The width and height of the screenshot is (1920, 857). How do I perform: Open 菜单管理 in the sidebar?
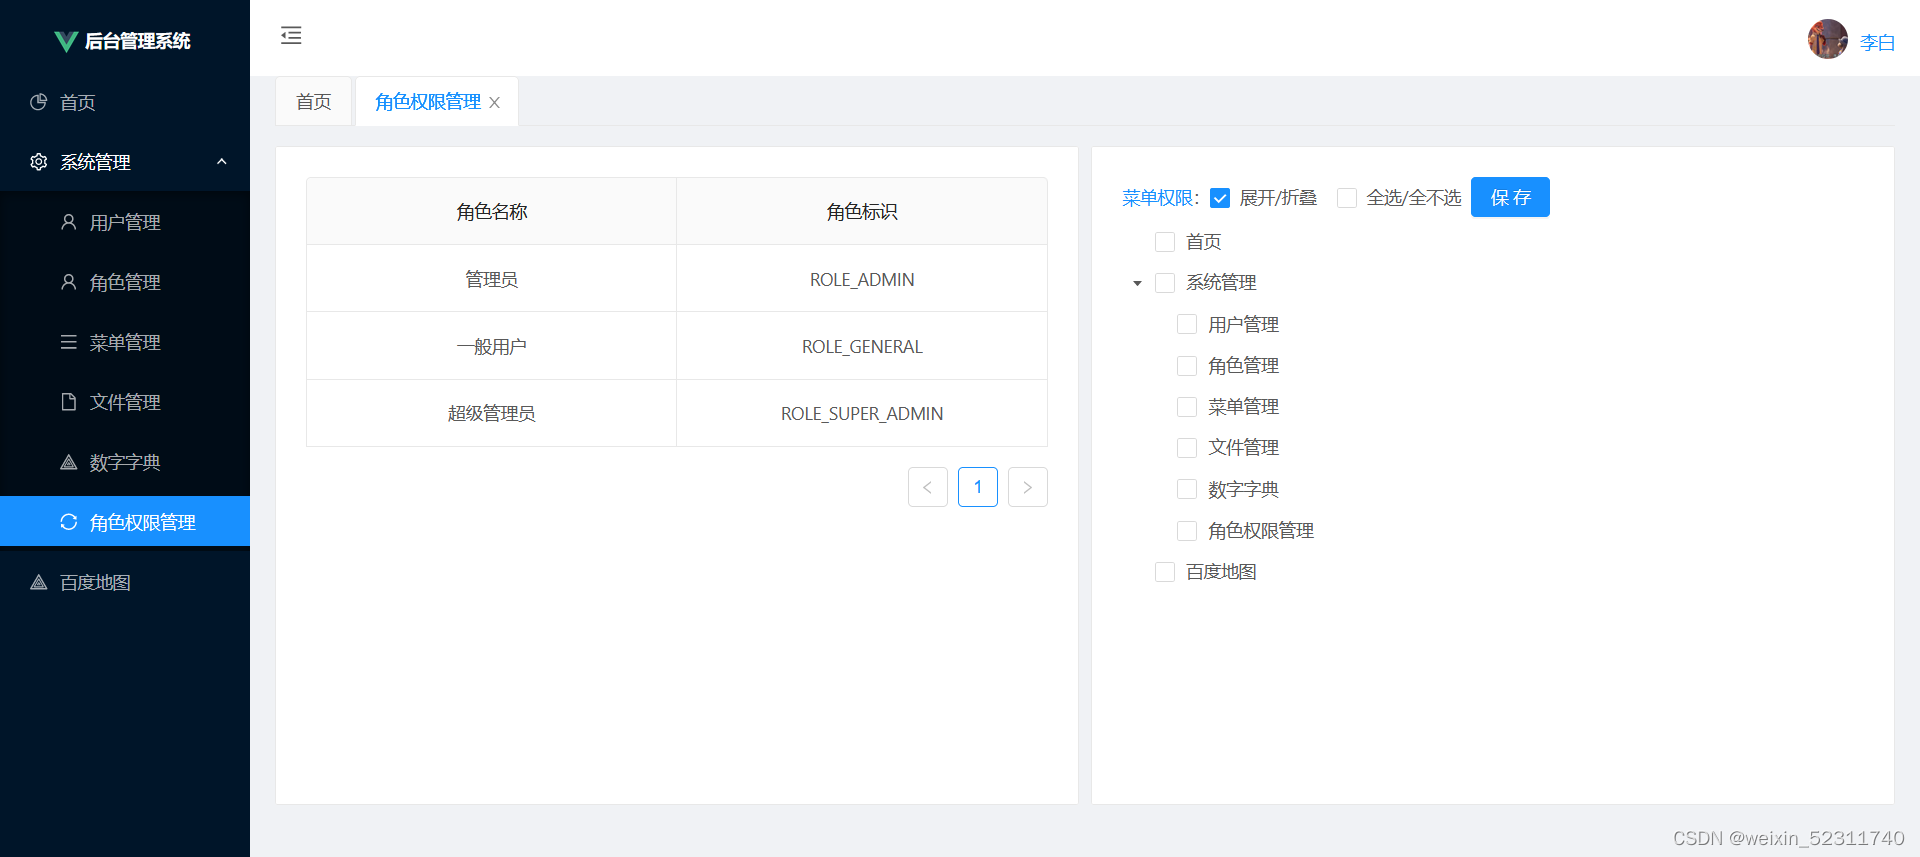pos(125,342)
